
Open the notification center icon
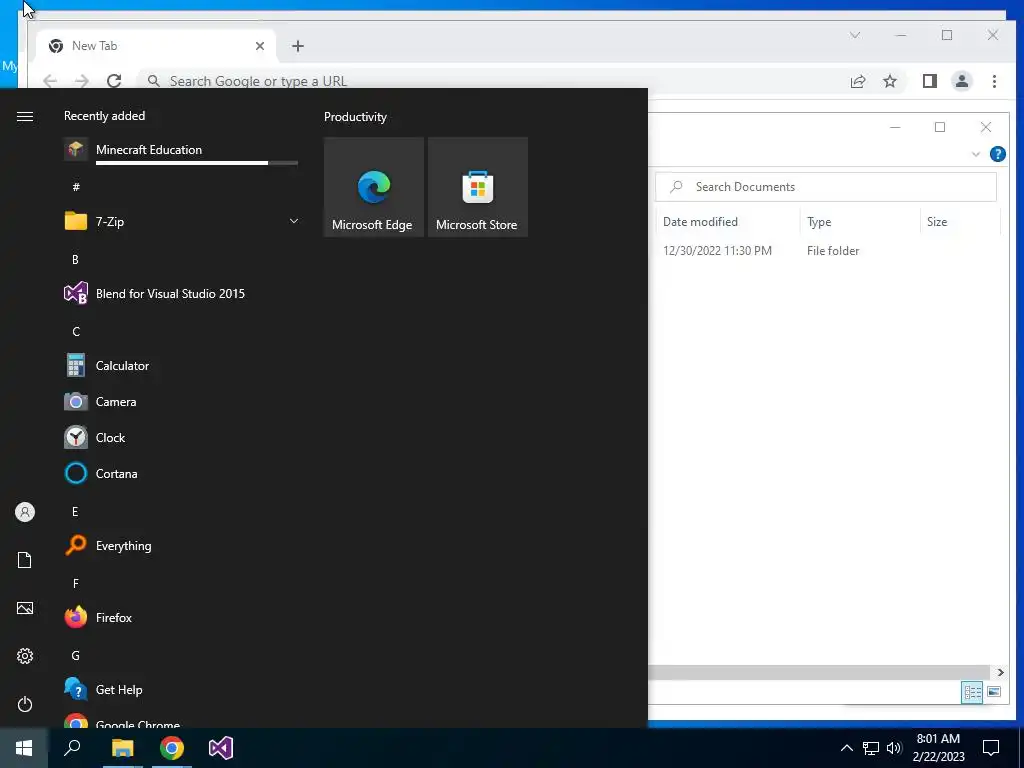pos(991,748)
